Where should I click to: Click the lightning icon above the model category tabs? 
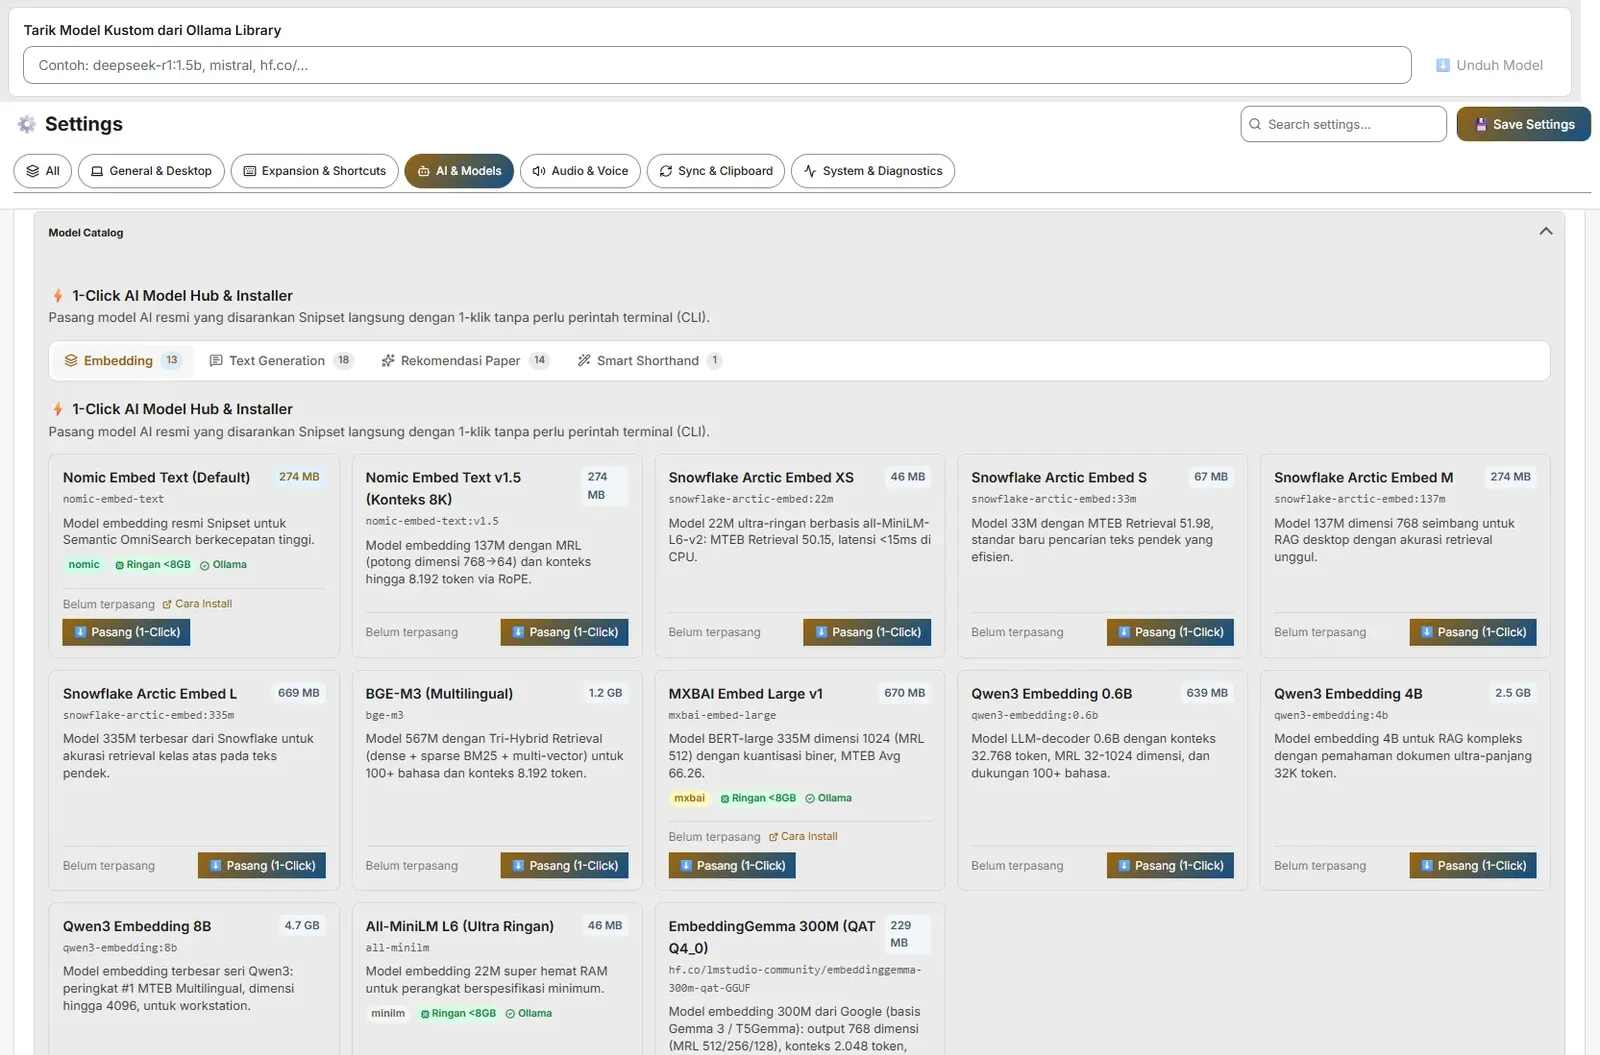[58, 296]
